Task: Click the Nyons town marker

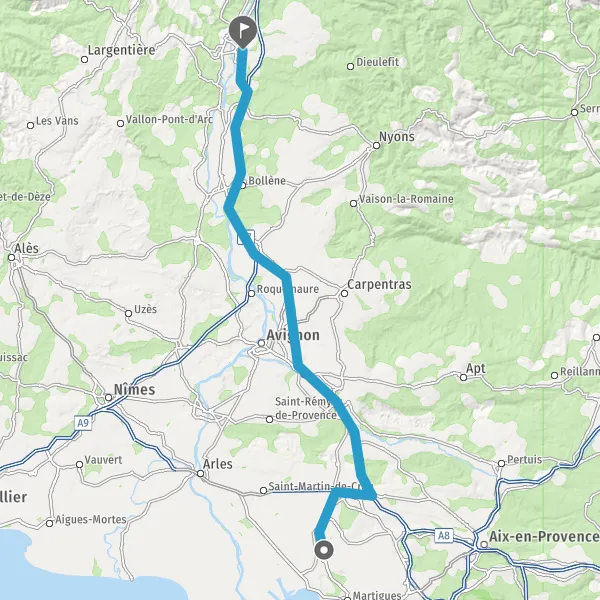Action: 377,145
